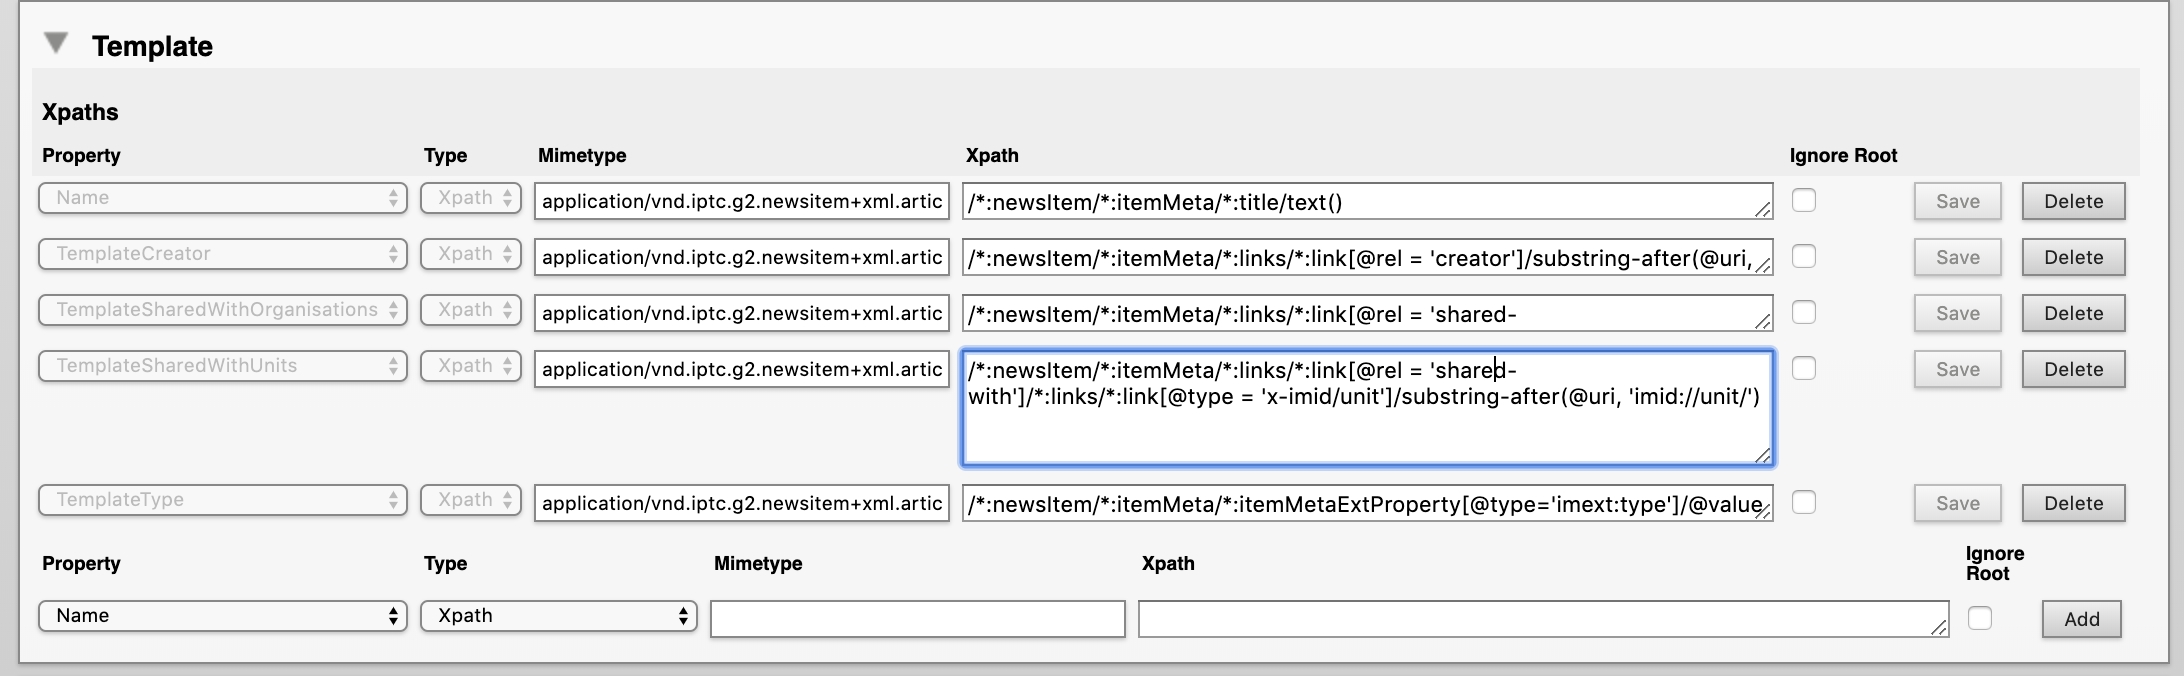
Task: Delete the TemplateType xpath row
Action: point(2073,504)
